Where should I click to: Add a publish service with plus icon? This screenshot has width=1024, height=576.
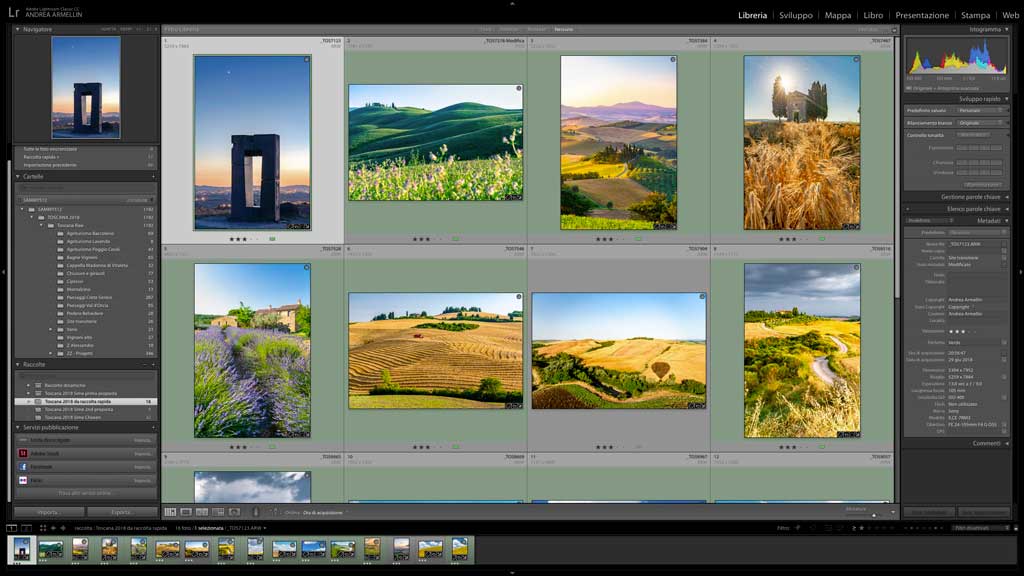coord(153,427)
